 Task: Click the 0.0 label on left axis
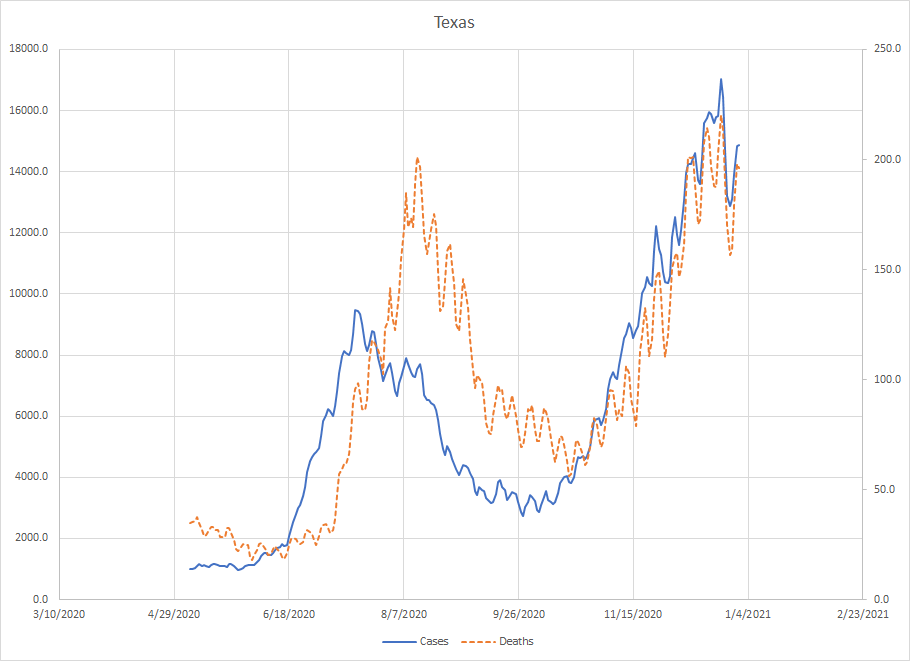tap(40, 599)
